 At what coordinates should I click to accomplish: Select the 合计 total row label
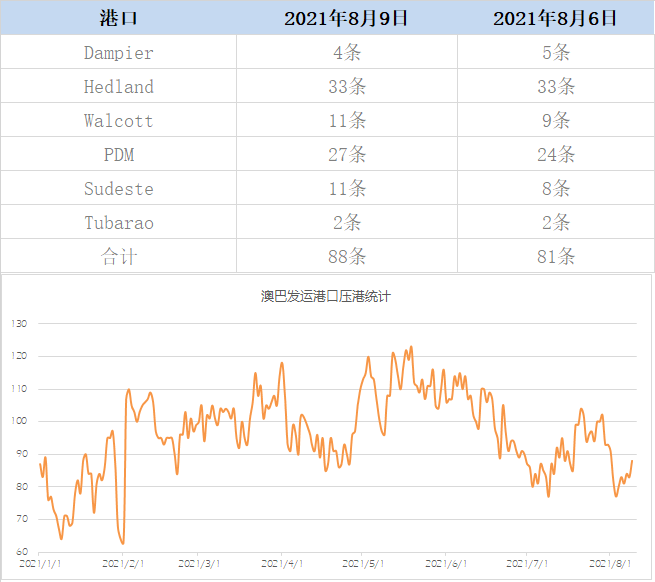pyautogui.click(x=119, y=257)
